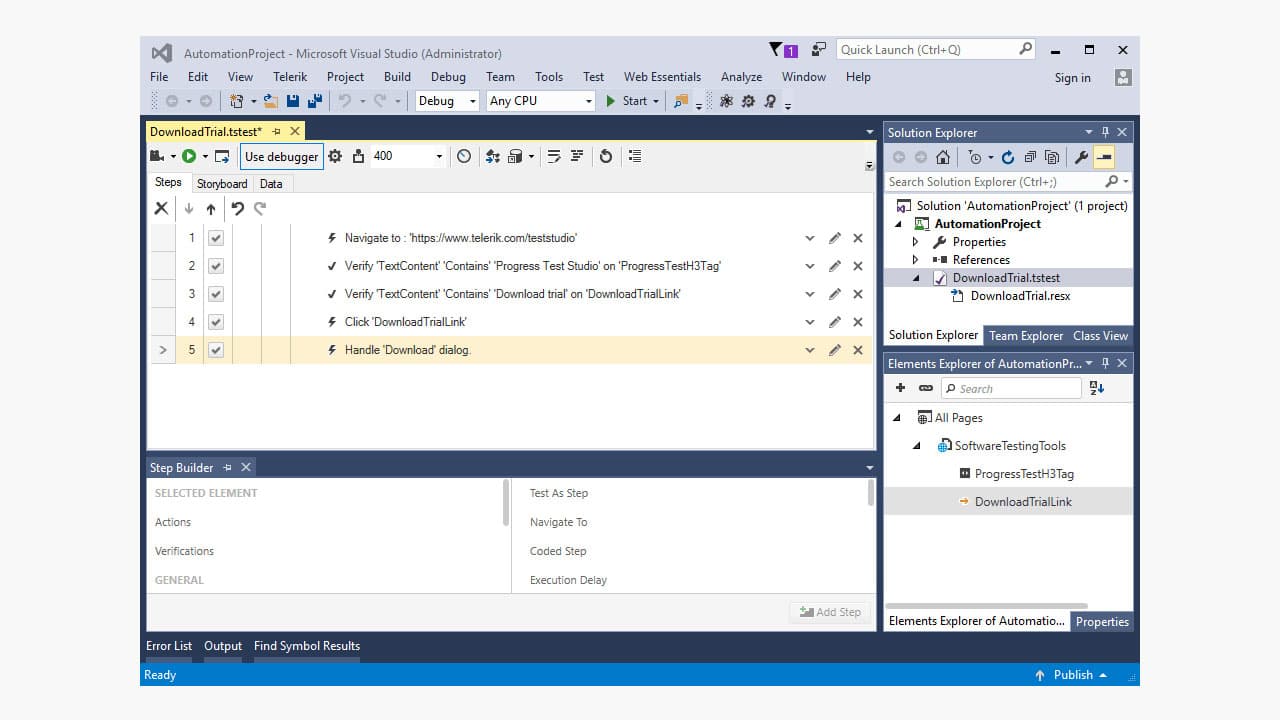Click the Add Step button
Screen dimensions: 1280x720
(830, 611)
